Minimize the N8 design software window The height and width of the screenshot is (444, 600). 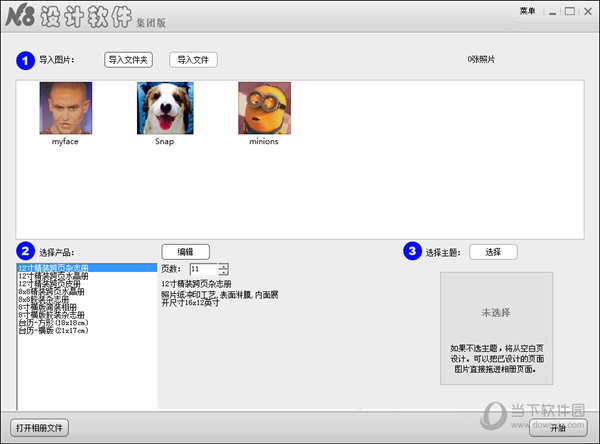(552, 12)
